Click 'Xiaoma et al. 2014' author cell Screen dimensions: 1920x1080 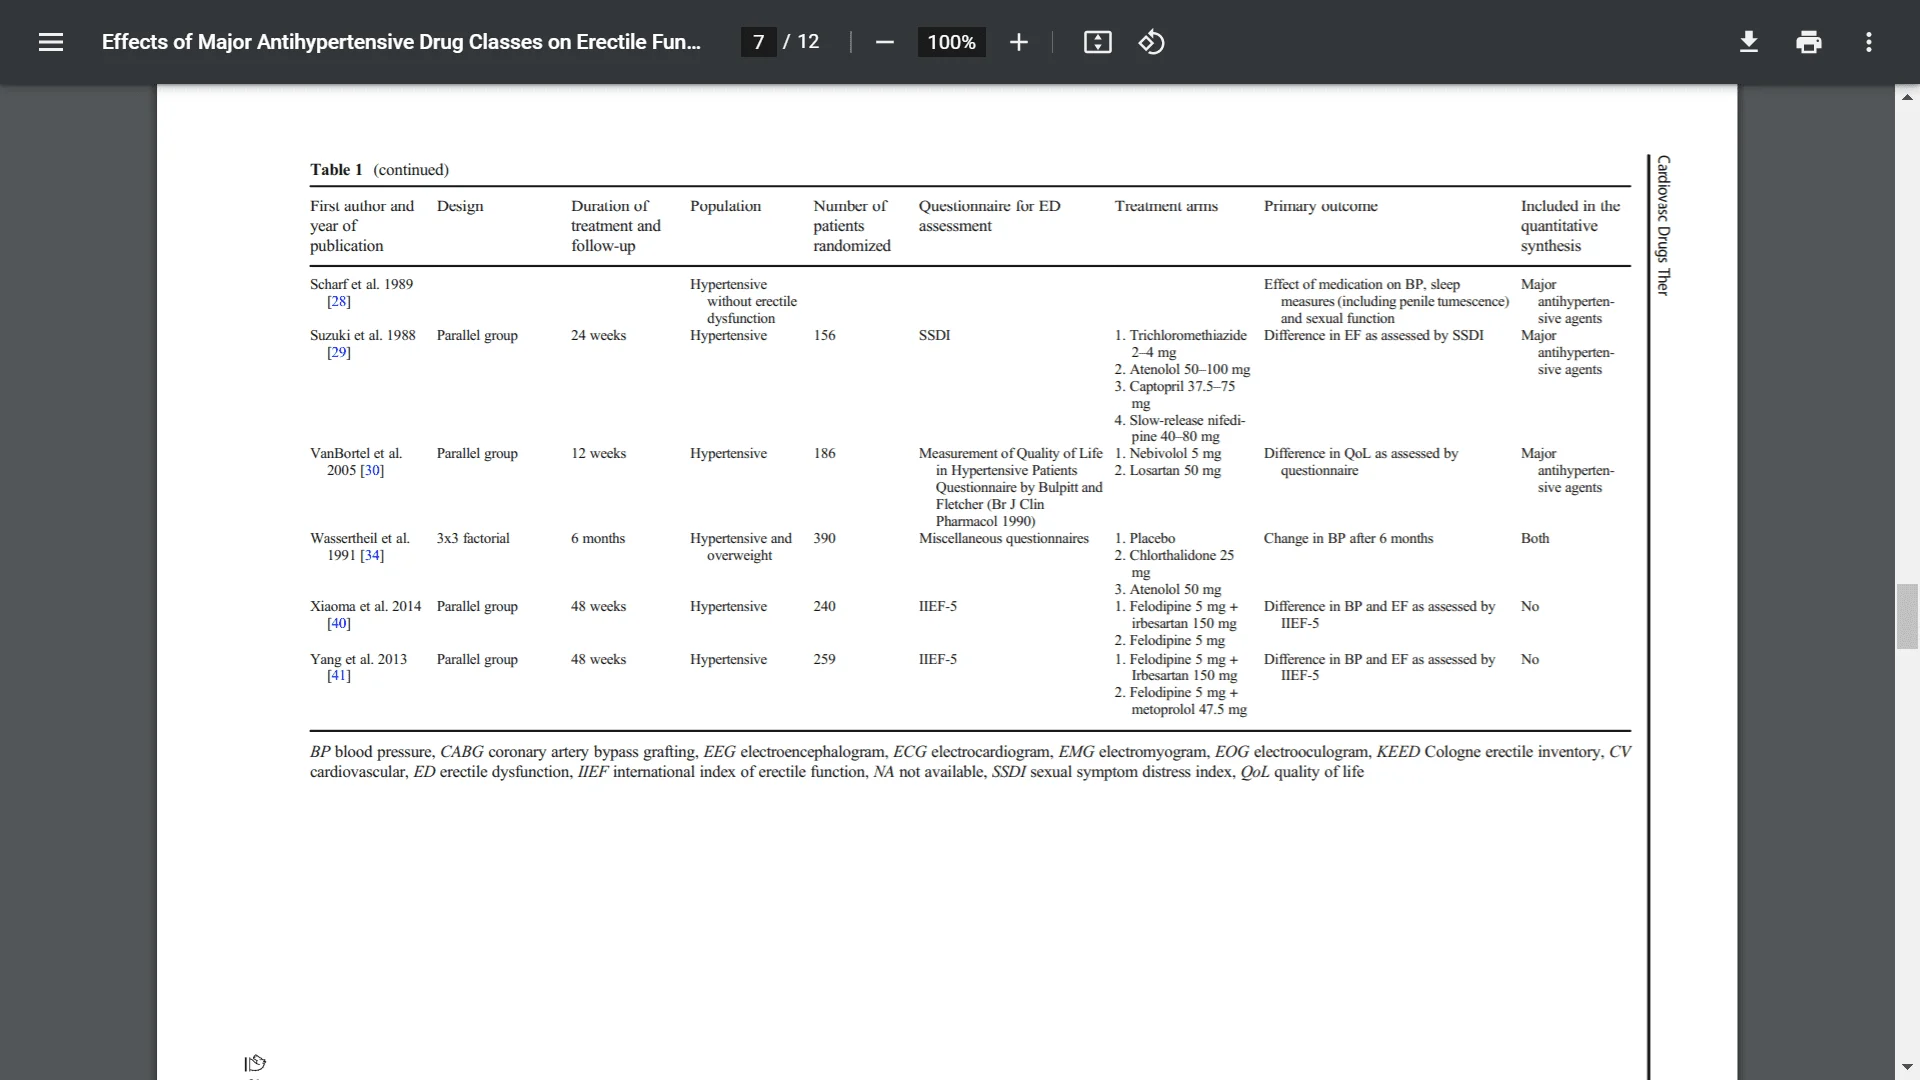coord(365,606)
